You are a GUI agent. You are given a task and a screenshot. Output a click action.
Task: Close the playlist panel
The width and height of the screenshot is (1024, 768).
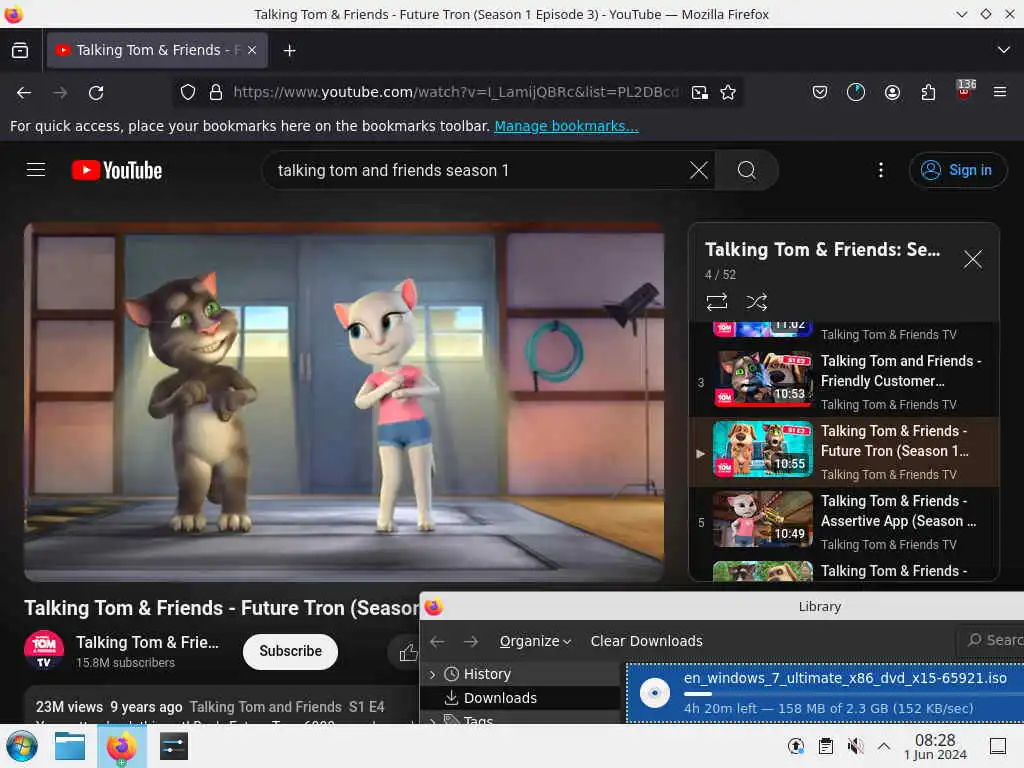point(972,259)
